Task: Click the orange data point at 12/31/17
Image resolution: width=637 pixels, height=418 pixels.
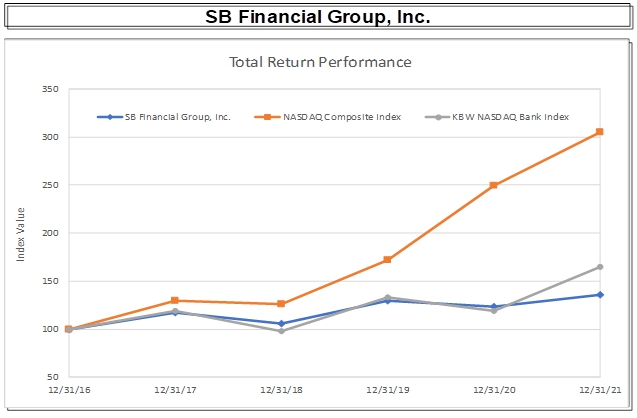Action: (175, 300)
